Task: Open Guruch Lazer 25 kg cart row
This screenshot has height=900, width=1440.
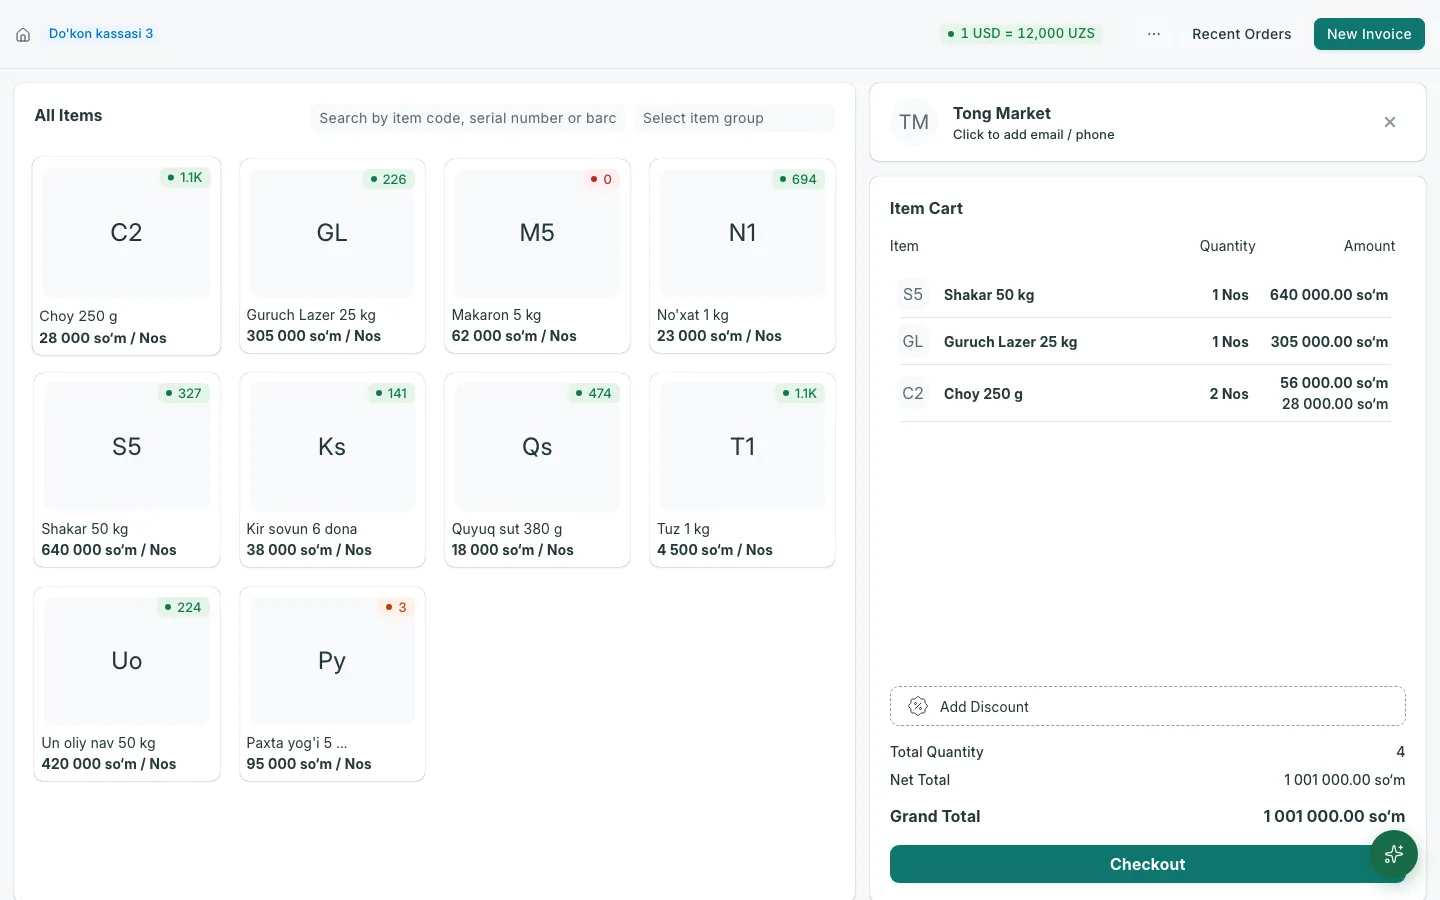Action: tap(1145, 342)
